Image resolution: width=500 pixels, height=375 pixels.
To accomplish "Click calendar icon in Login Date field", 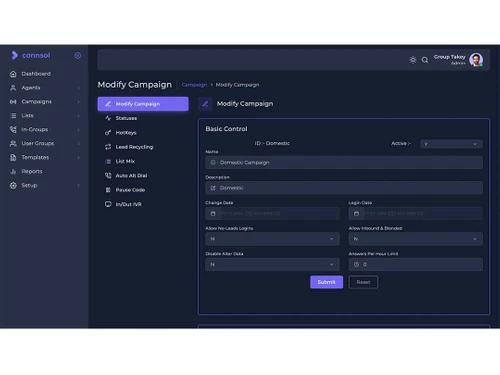I will coord(356,214).
